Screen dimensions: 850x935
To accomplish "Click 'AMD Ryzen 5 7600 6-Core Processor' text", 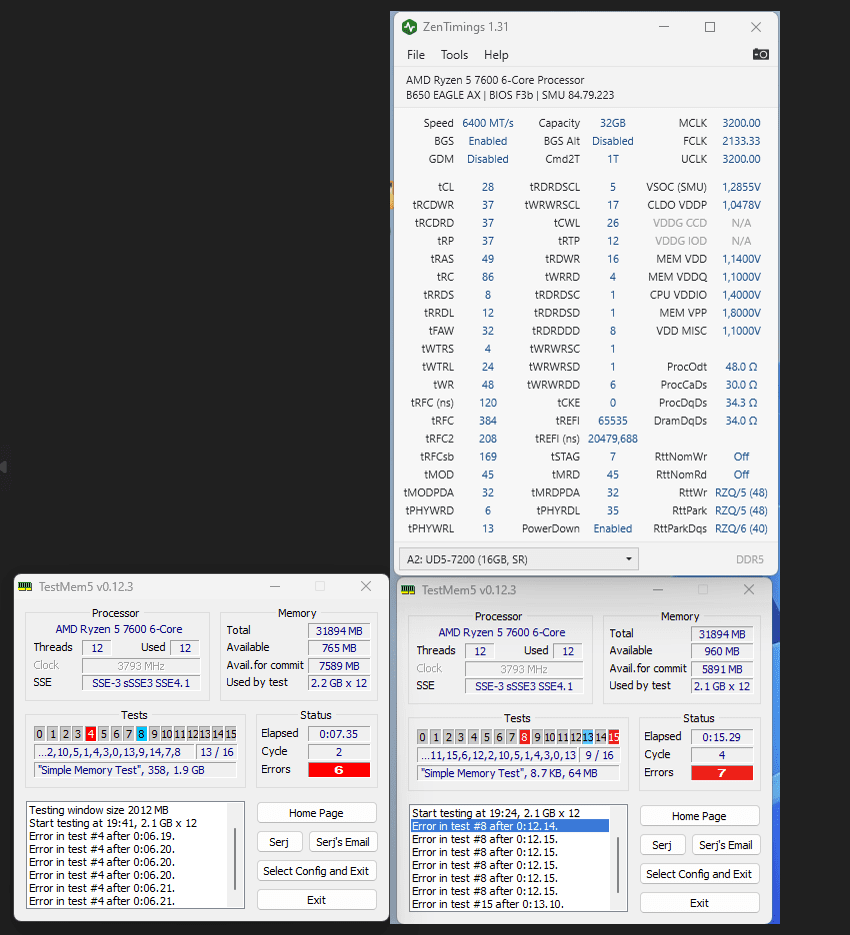I will click(x=495, y=80).
